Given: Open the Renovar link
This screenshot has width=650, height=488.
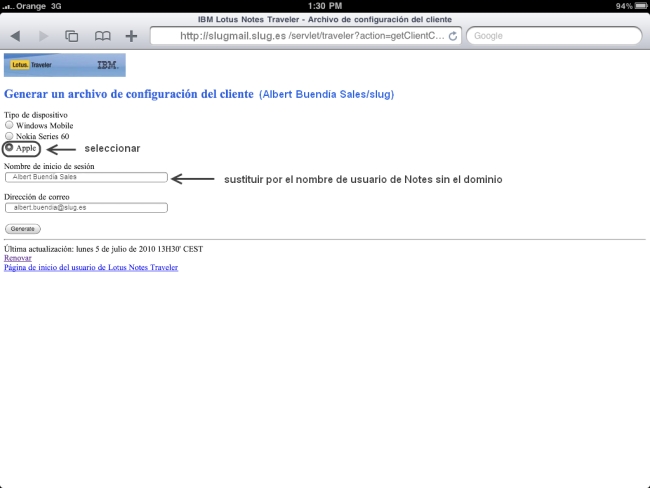Looking at the screenshot, I should 18,258.
